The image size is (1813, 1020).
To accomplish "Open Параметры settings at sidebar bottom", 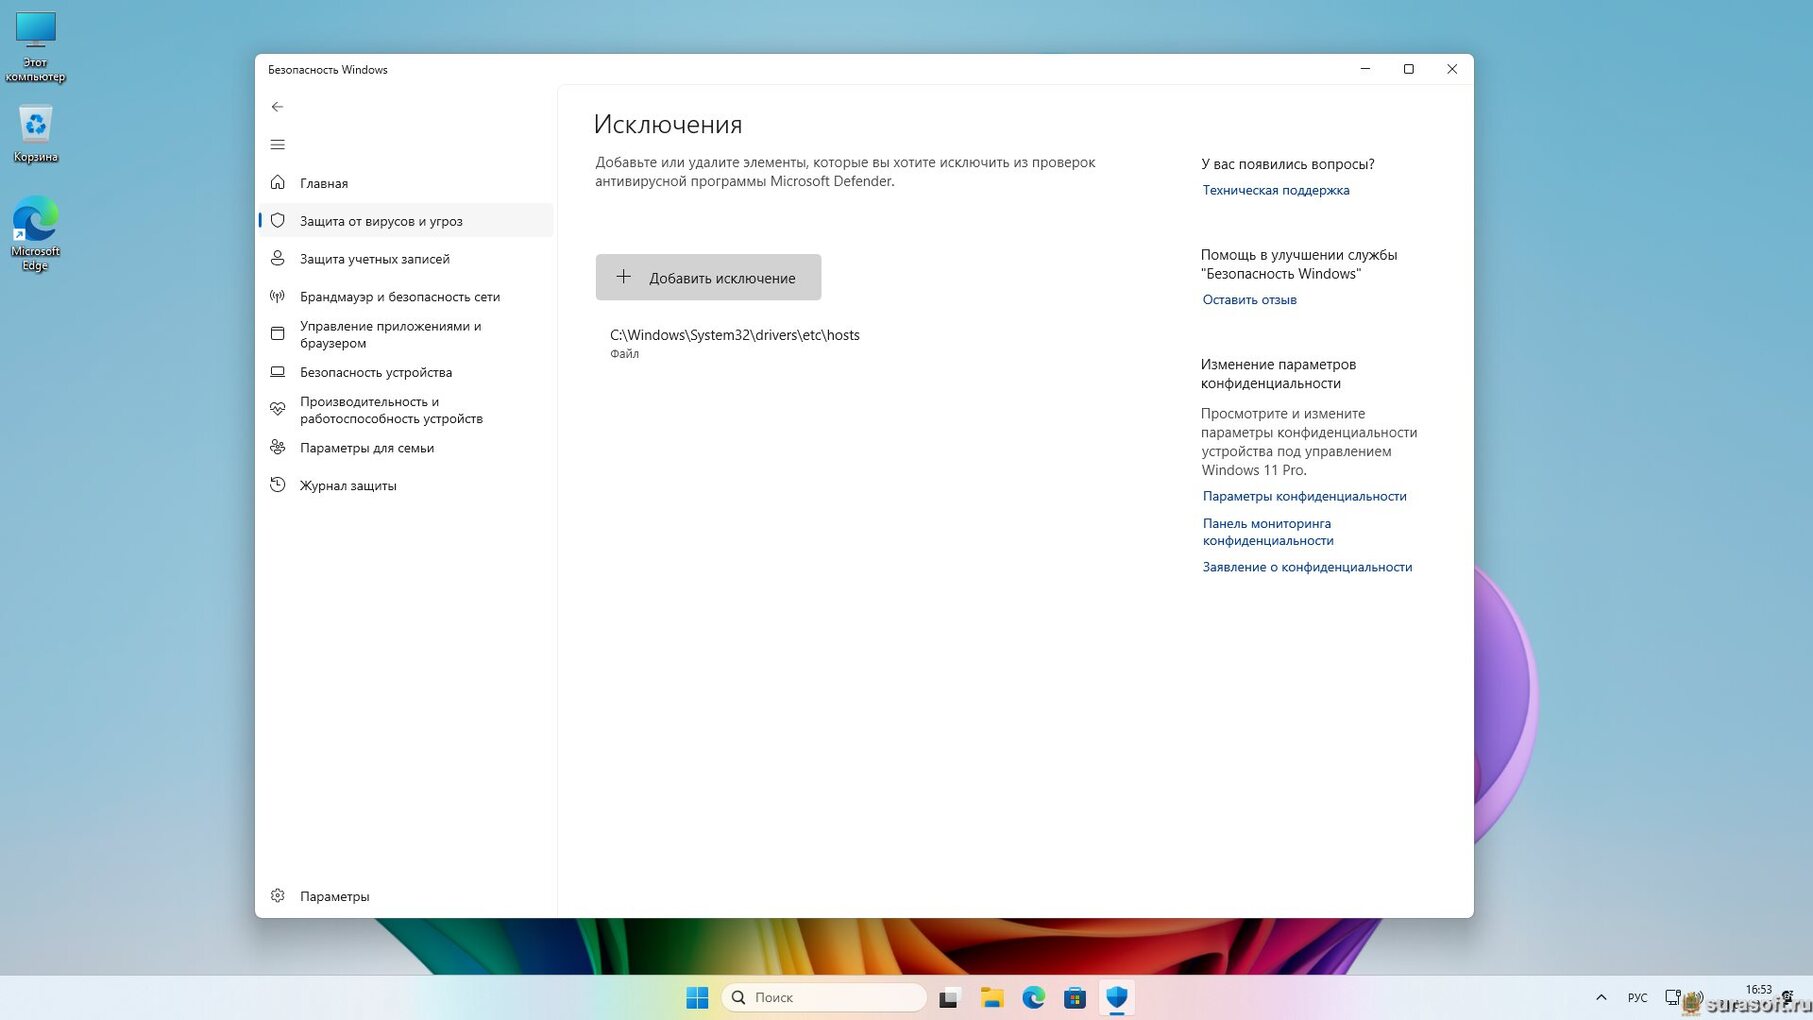I will (x=334, y=896).
